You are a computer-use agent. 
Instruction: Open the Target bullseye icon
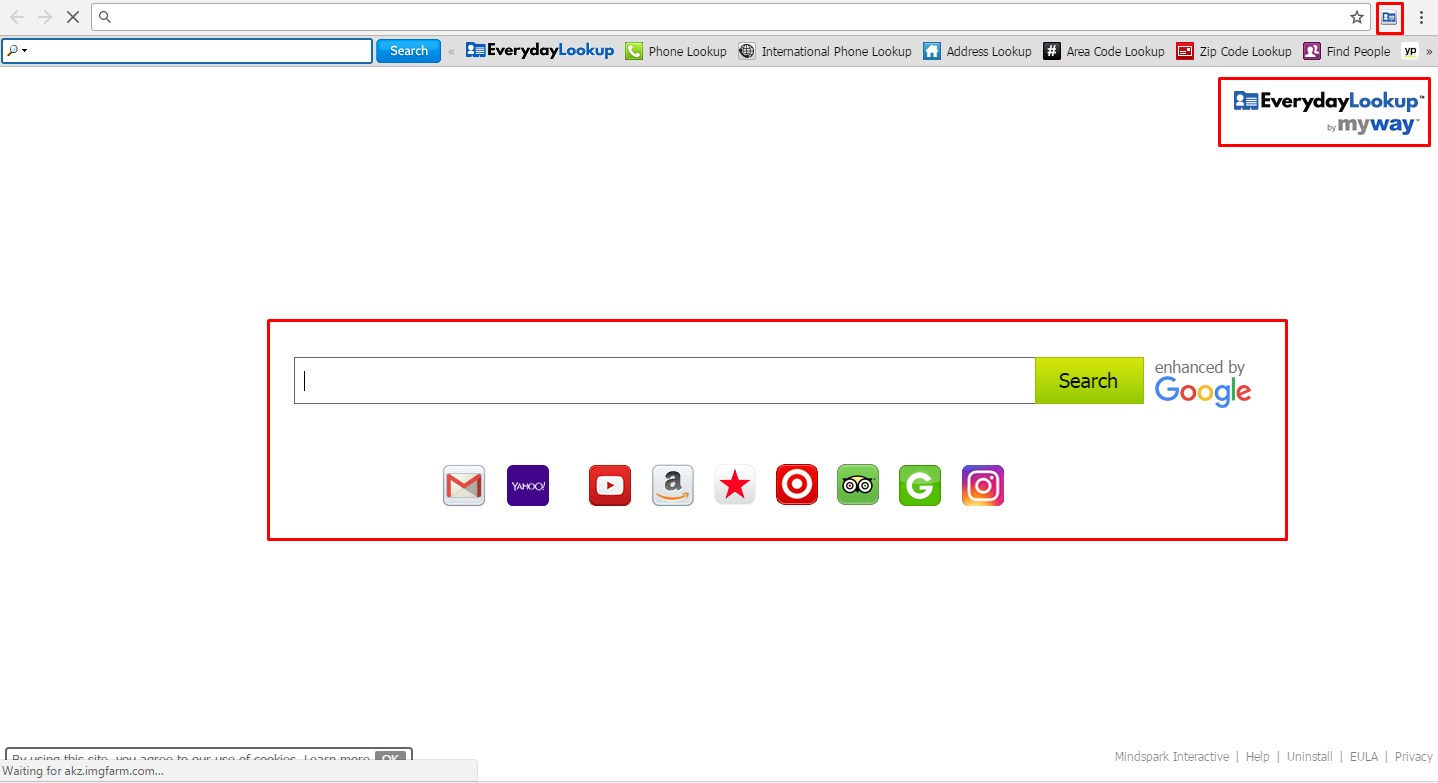pyautogui.click(x=797, y=486)
